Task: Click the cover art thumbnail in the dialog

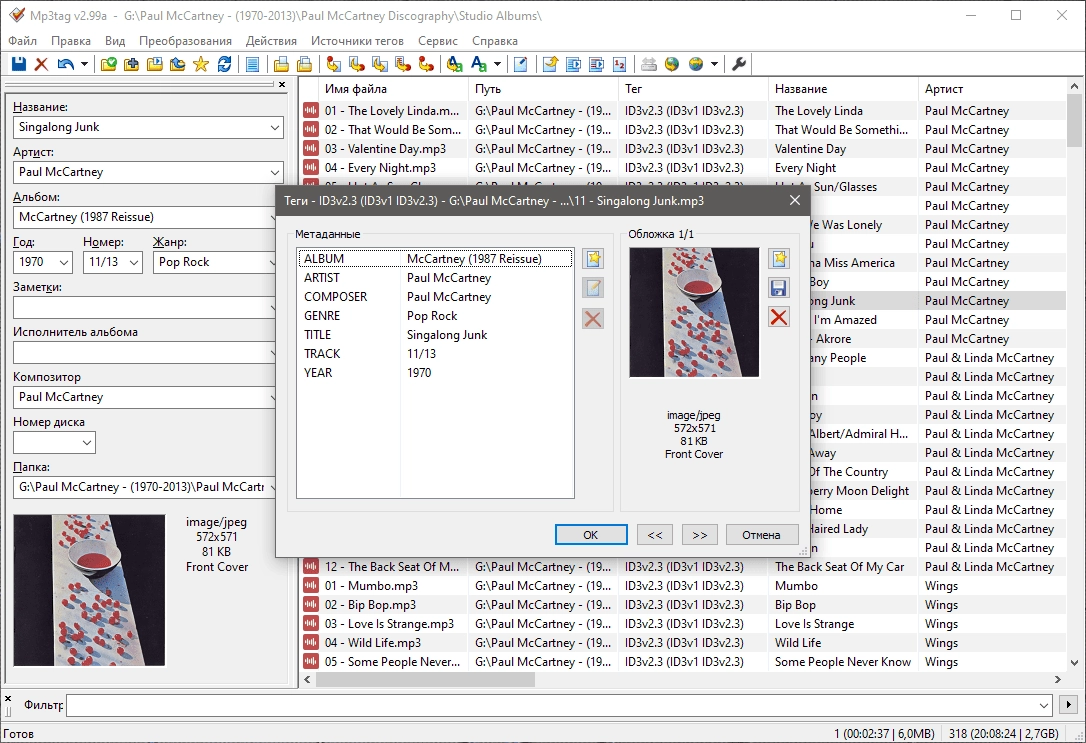Action: (694, 312)
